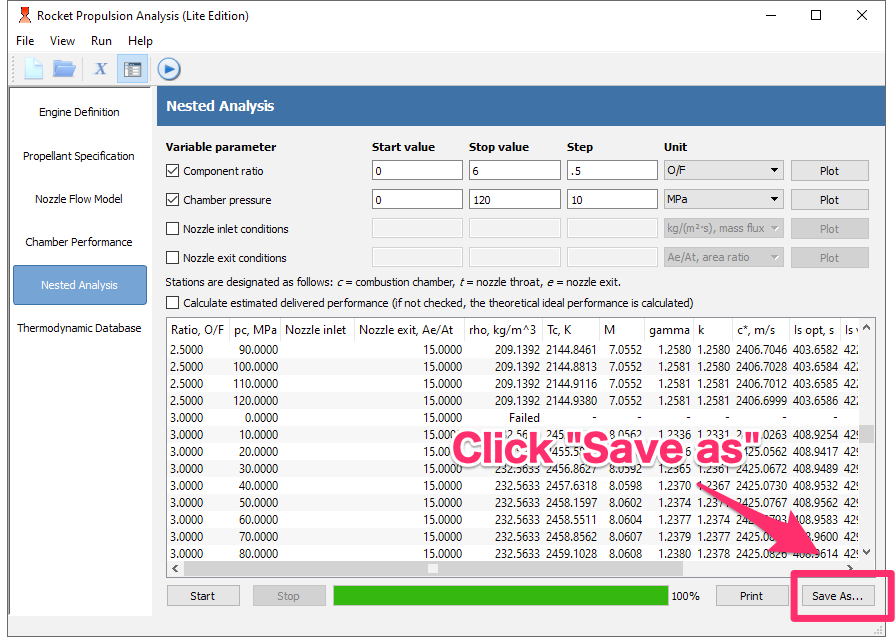The image size is (895, 644).
Task: Toggle the table view toolbar icon
Action: coord(132,69)
